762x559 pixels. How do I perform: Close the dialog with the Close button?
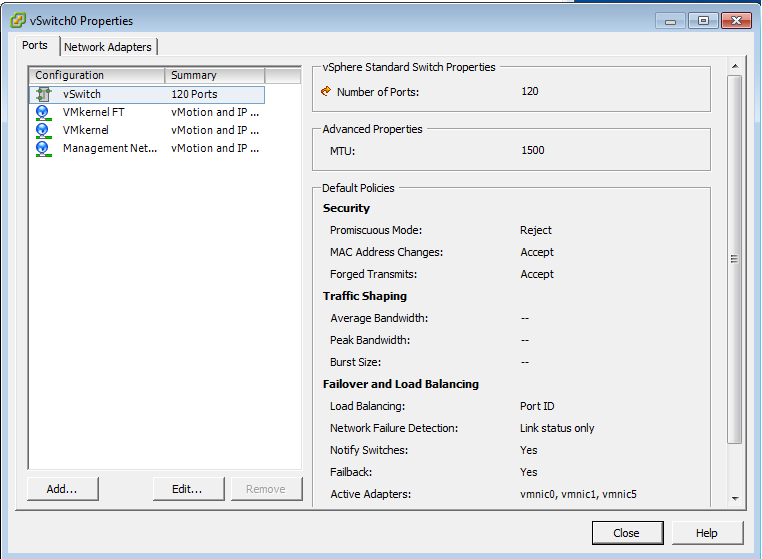(x=627, y=533)
